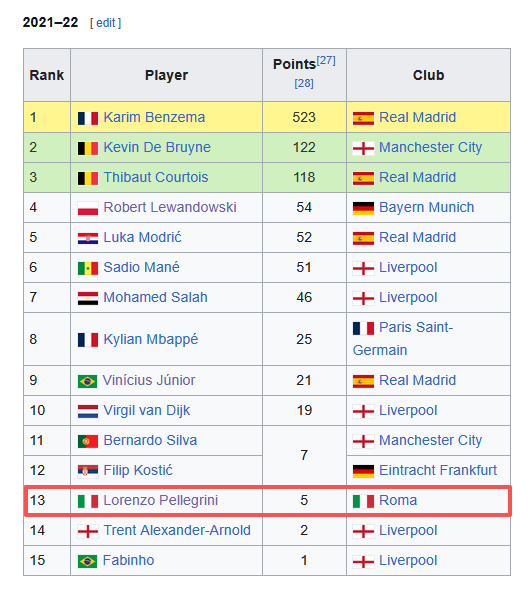
Task: Click the Brazilian flag beside Vinícius Júnior
Action: coord(87,381)
